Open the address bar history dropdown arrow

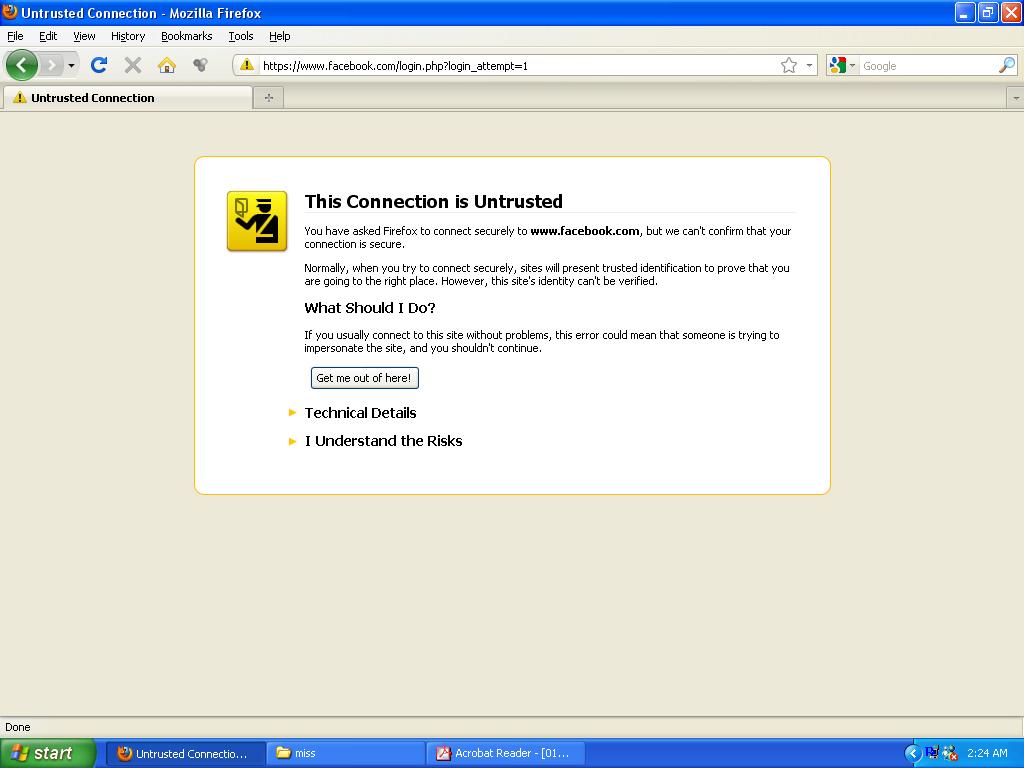click(x=809, y=65)
